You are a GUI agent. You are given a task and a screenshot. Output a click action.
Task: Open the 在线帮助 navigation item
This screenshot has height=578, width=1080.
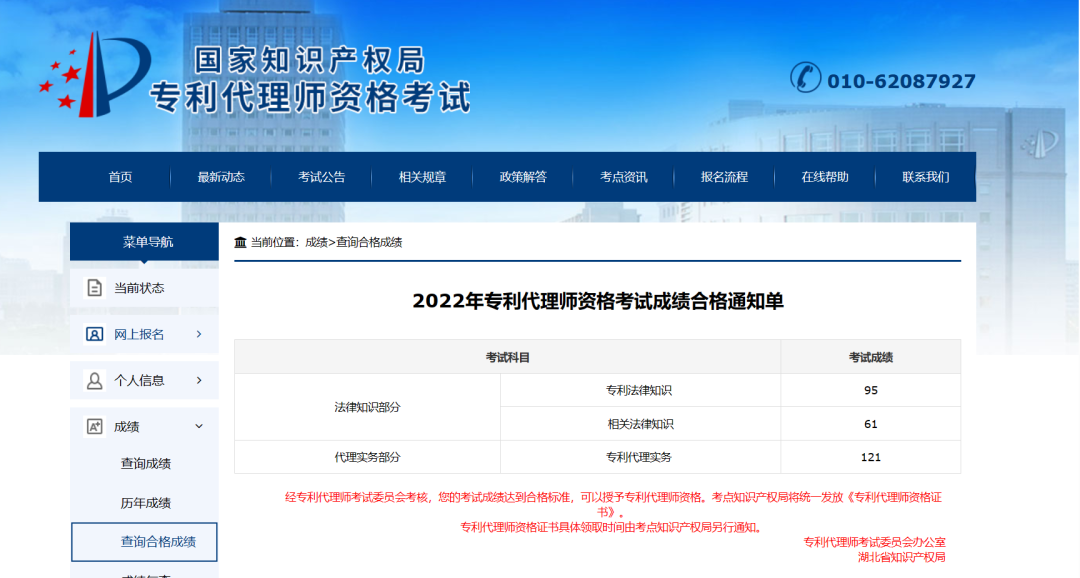coord(824,177)
